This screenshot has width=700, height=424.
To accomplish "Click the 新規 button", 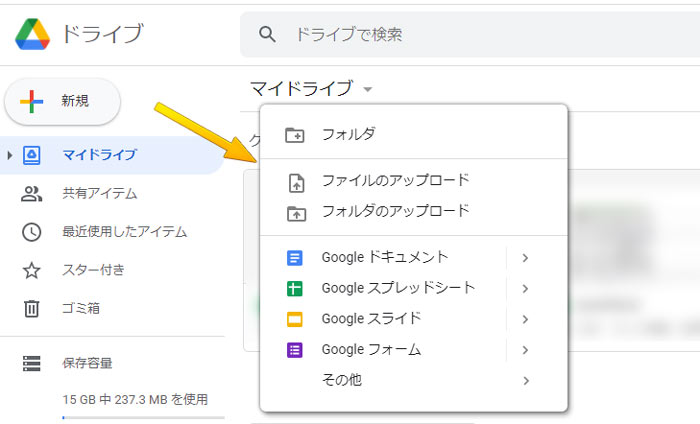I will coord(62,101).
